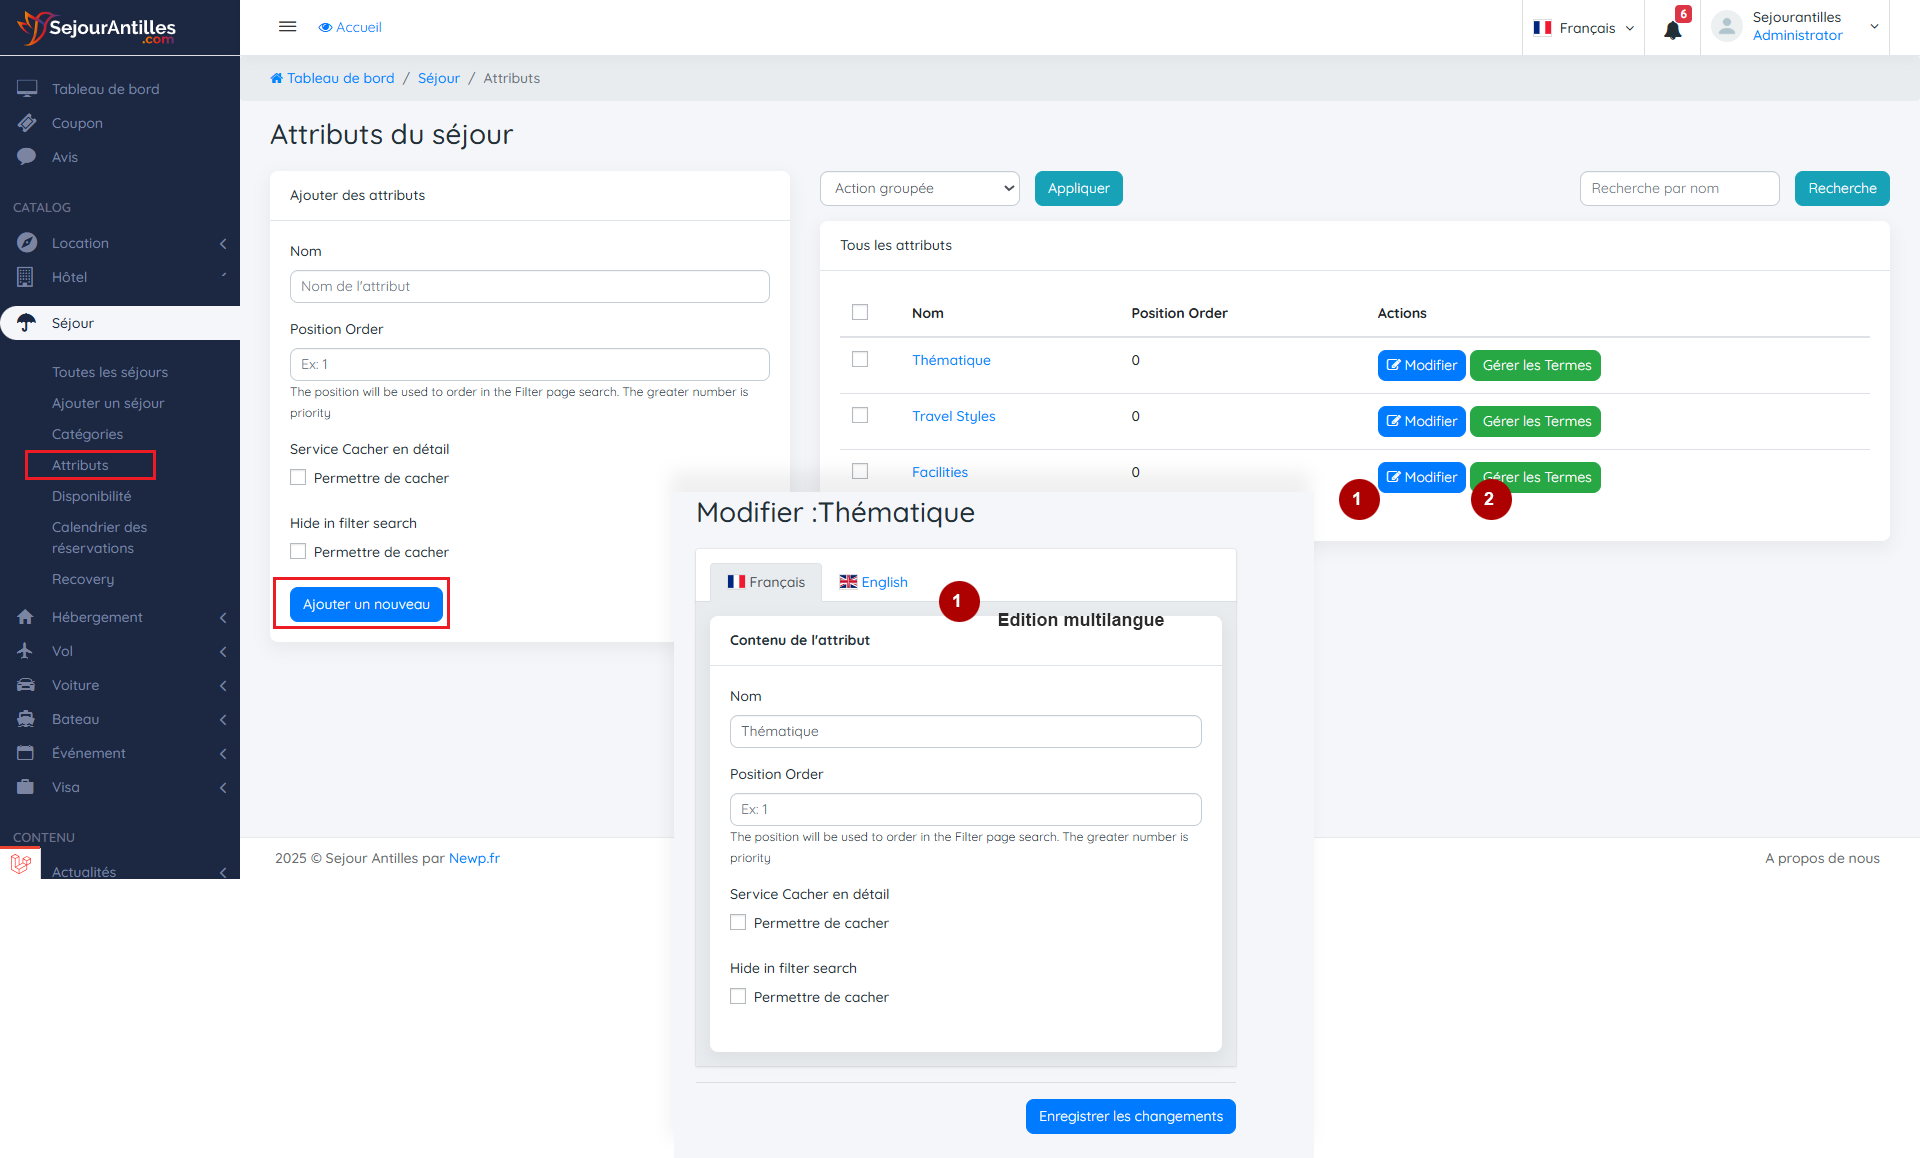Screen dimensions: 1920x1158
Task: Open Disponibilité in the Séjour submenu
Action: [91, 496]
